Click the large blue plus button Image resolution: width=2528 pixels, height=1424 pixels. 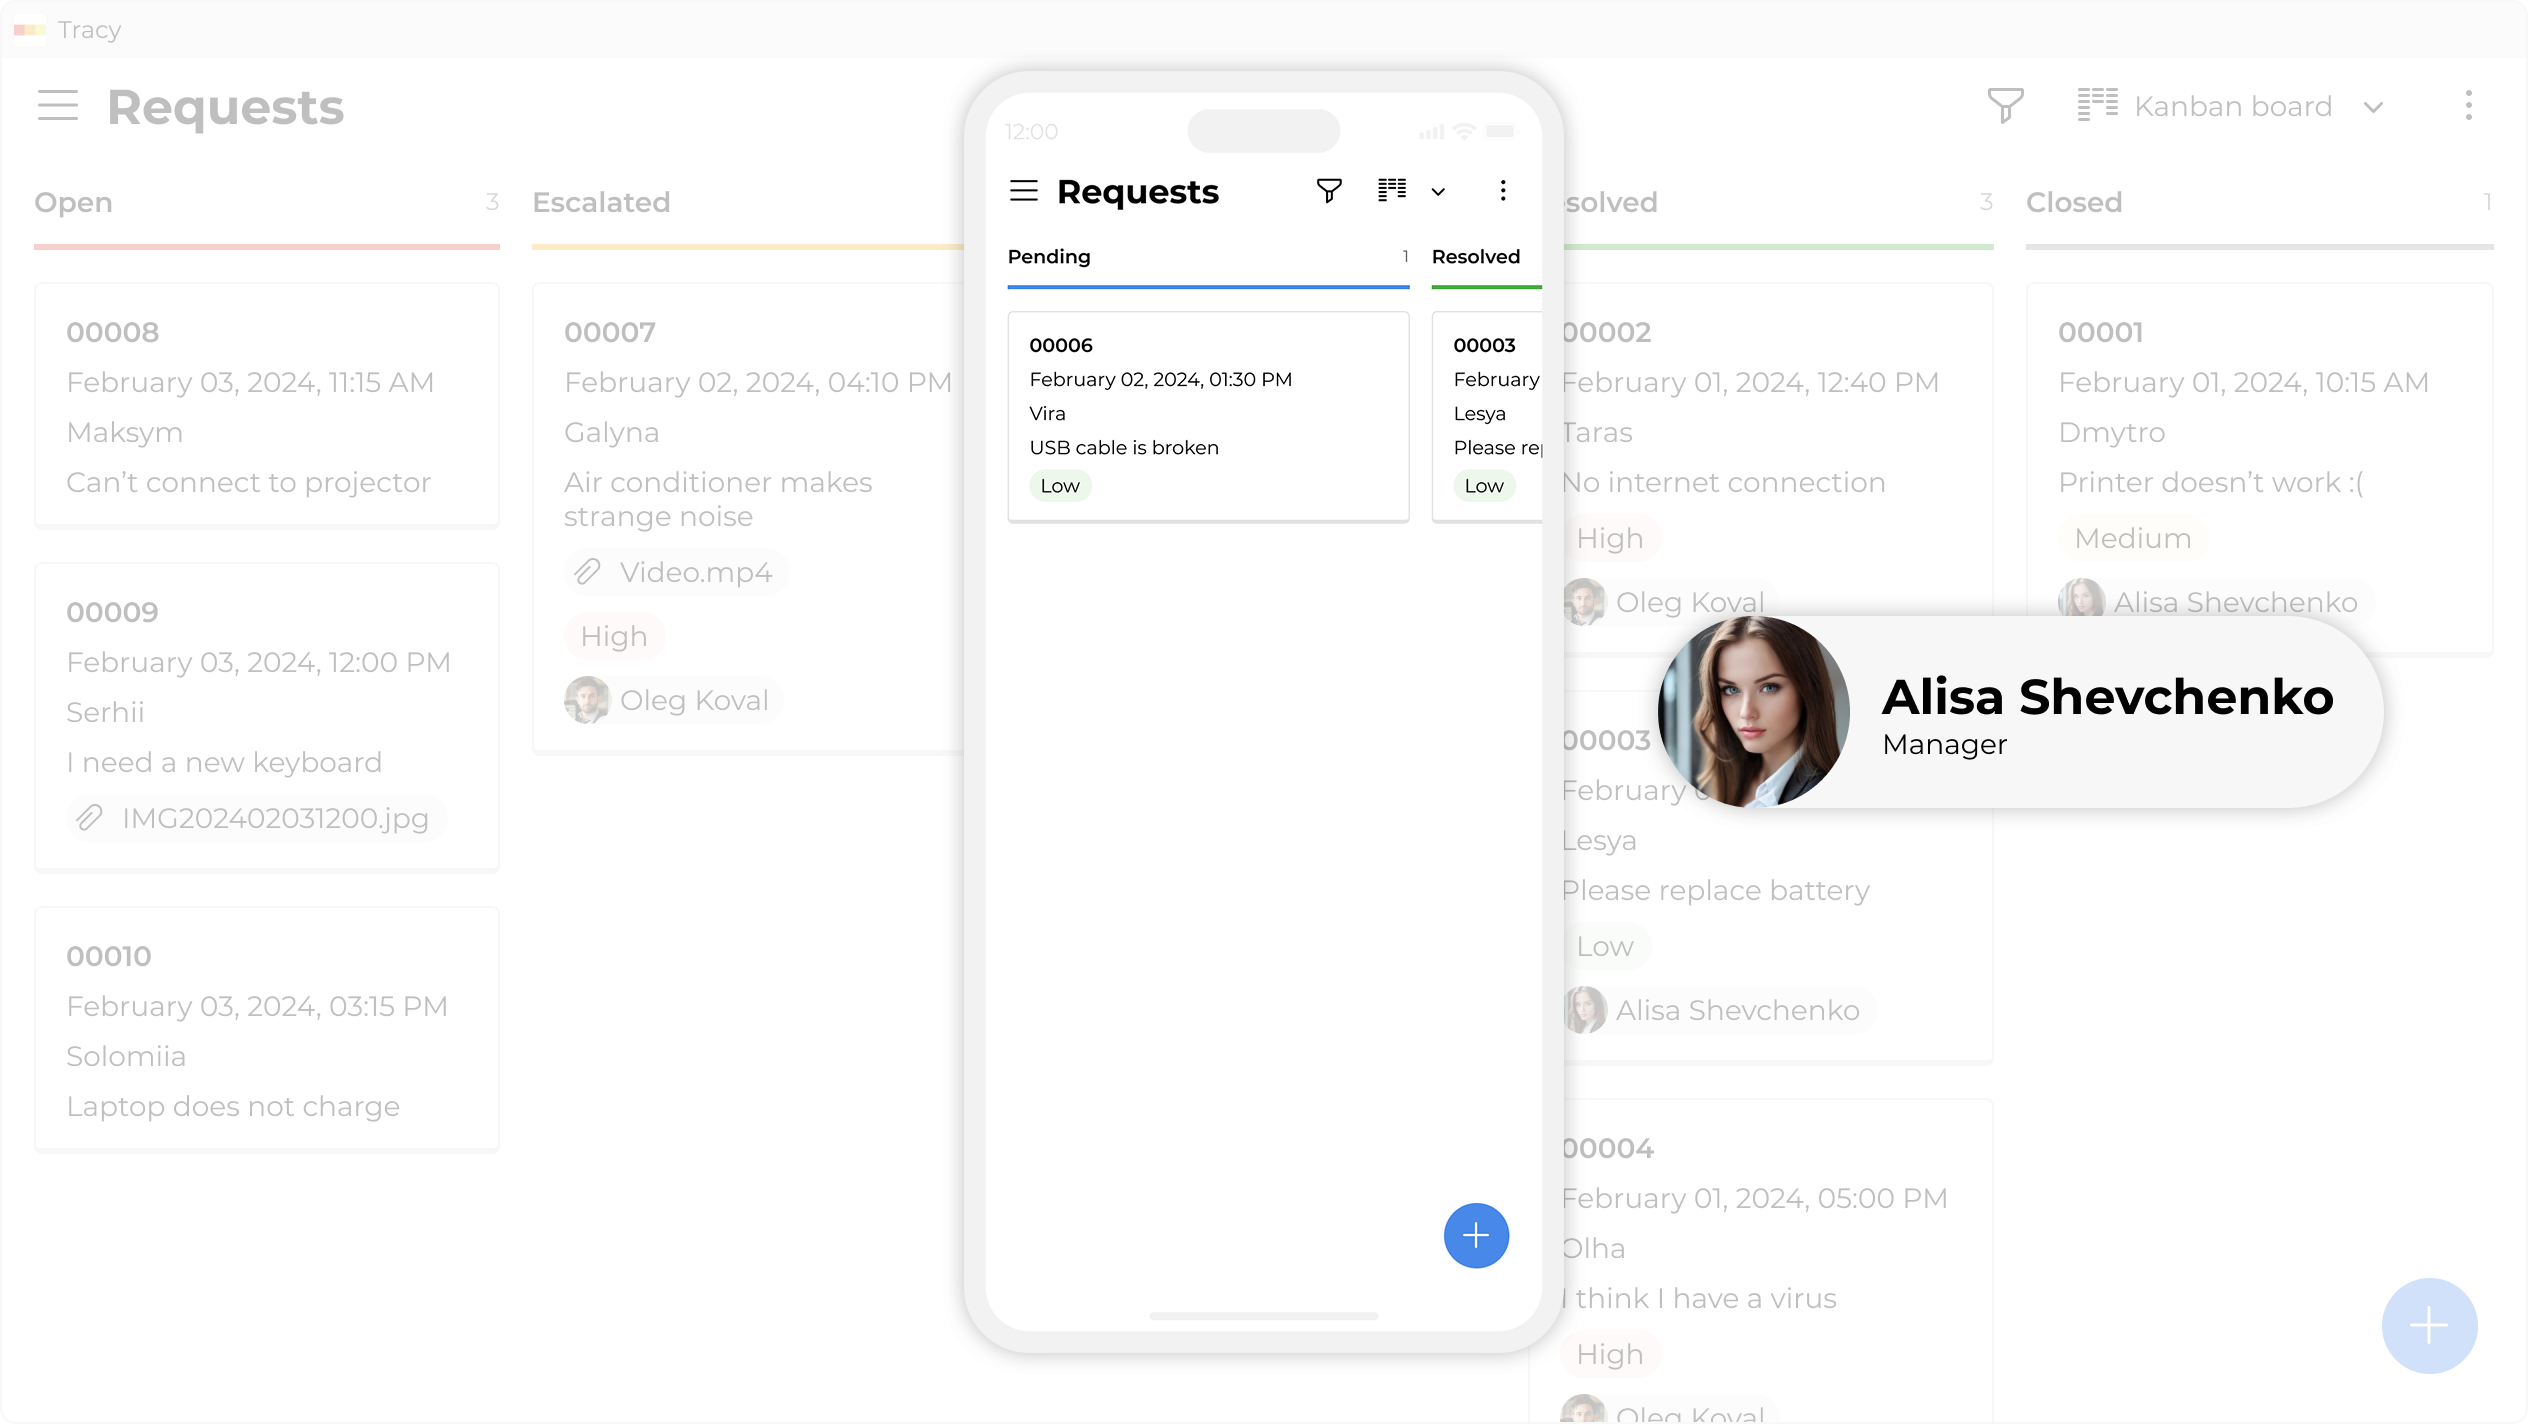2428,1325
